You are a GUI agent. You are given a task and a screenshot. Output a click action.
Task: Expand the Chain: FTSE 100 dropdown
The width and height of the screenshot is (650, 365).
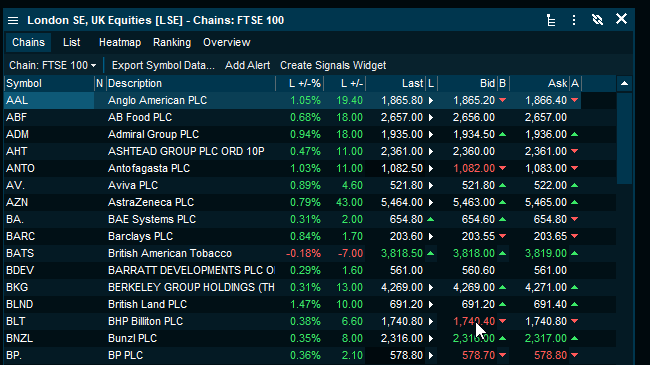click(x=53, y=65)
